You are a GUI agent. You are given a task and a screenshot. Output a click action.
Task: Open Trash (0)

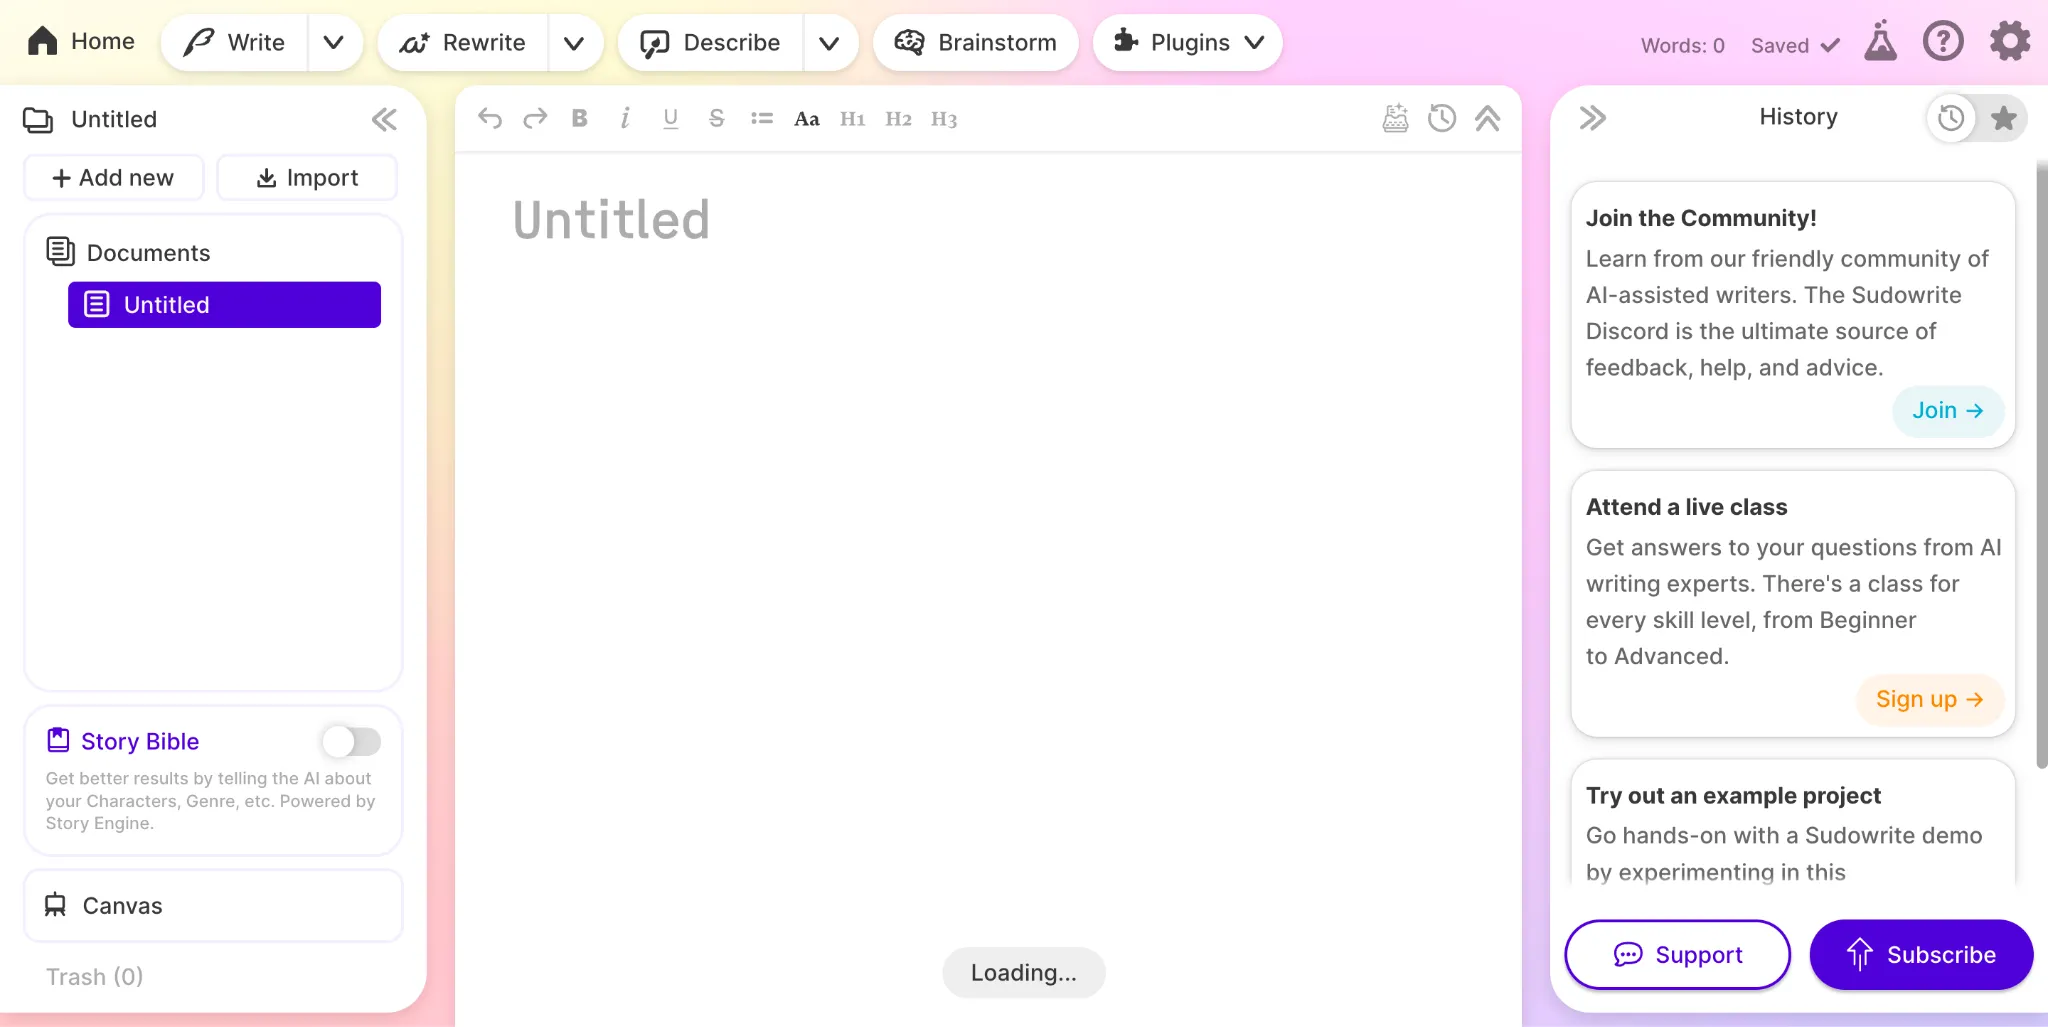(94, 976)
